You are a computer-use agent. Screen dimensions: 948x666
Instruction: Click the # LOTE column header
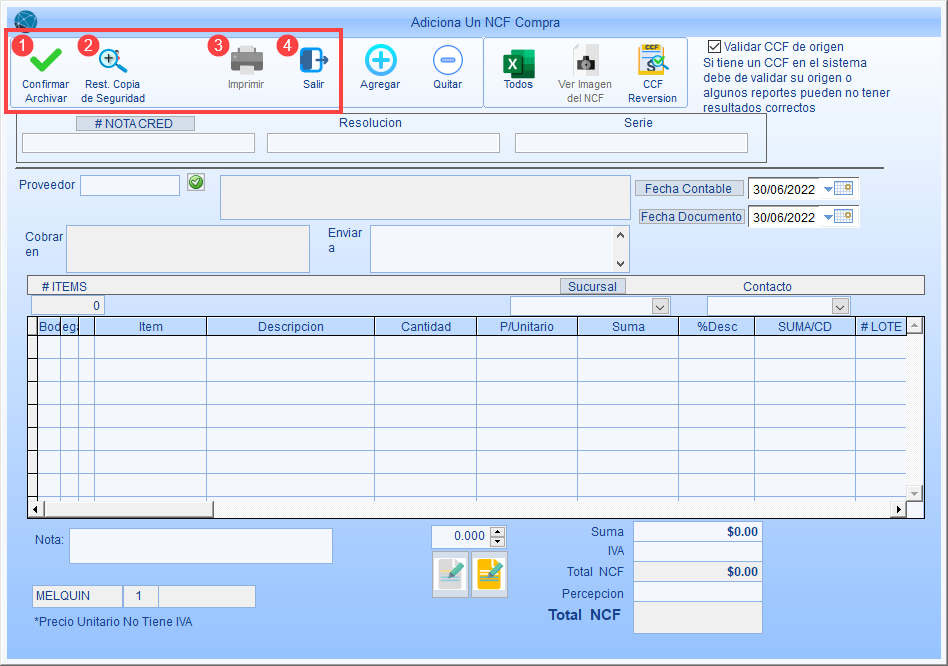pos(881,326)
